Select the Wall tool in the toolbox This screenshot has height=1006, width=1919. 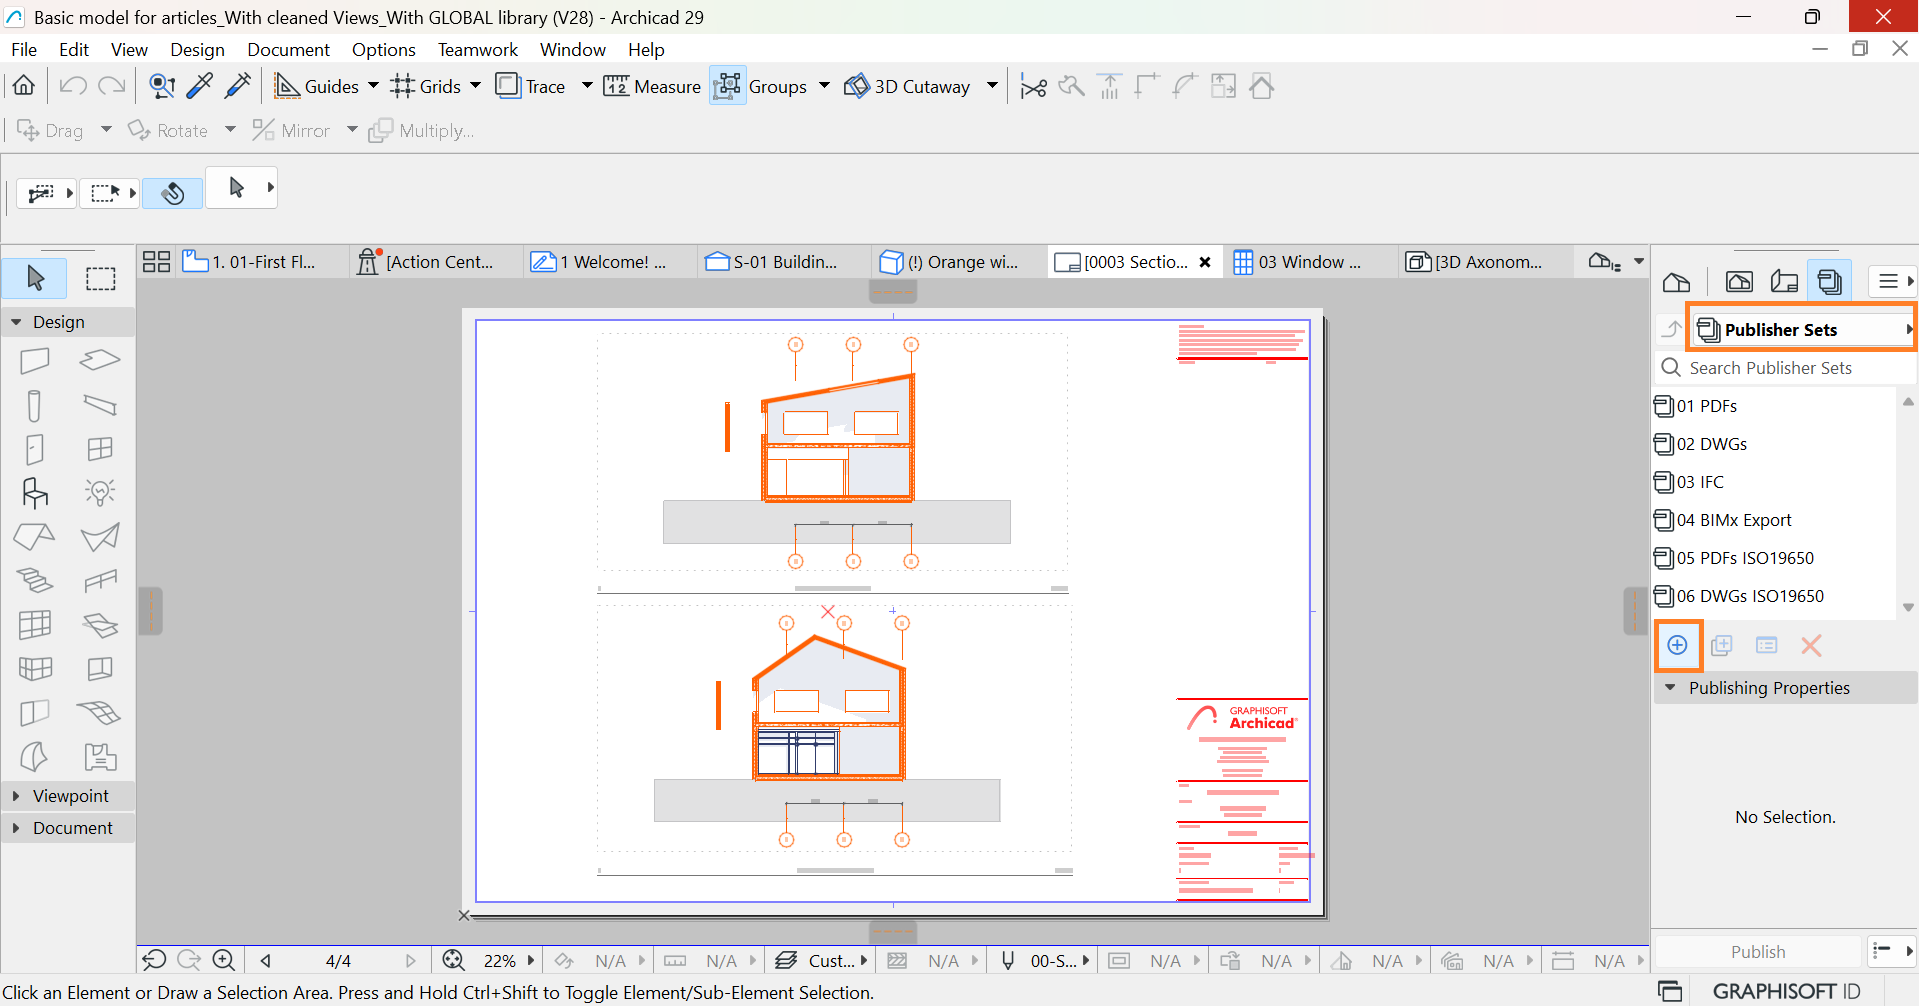click(35, 360)
